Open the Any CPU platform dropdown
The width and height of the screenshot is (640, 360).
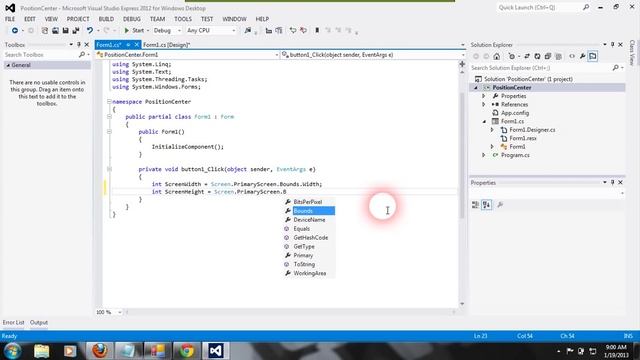(x=211, y=31)
